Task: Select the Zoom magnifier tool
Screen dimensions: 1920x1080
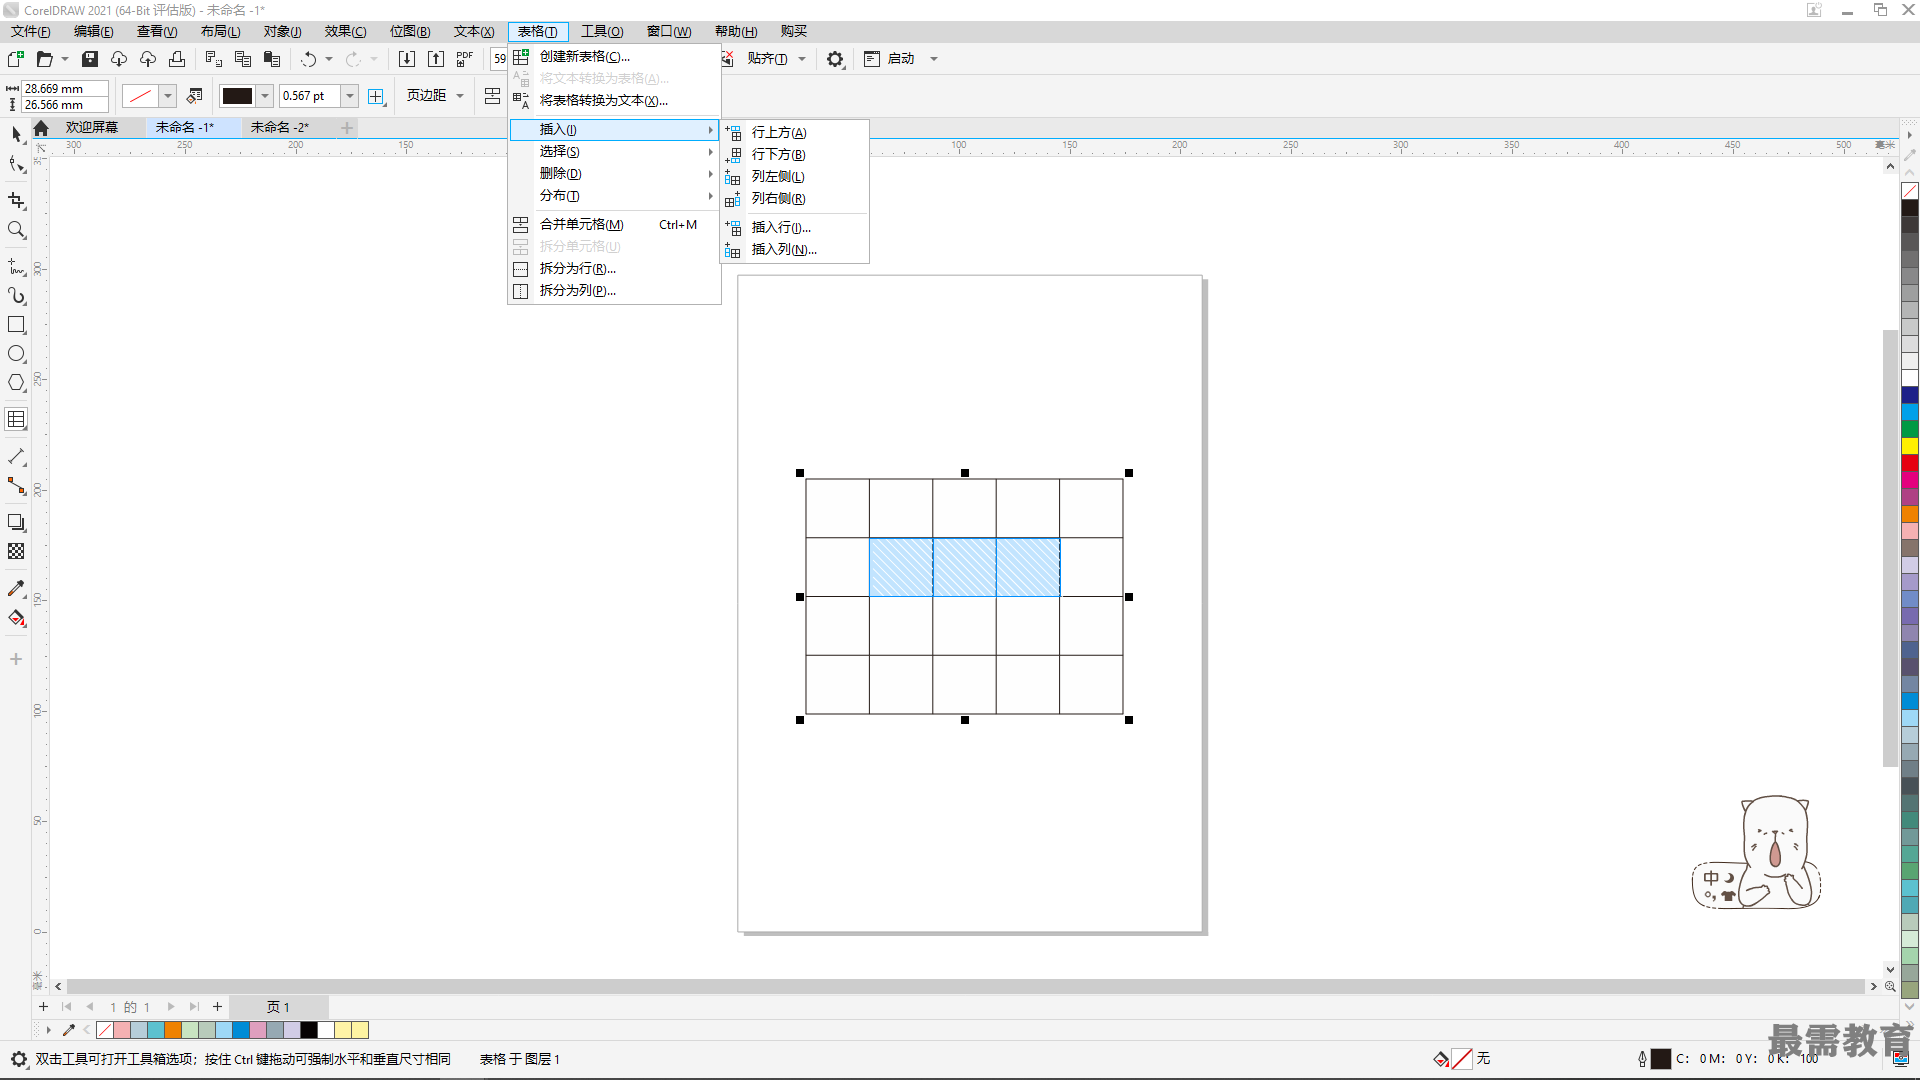Action: click(16, 230)
